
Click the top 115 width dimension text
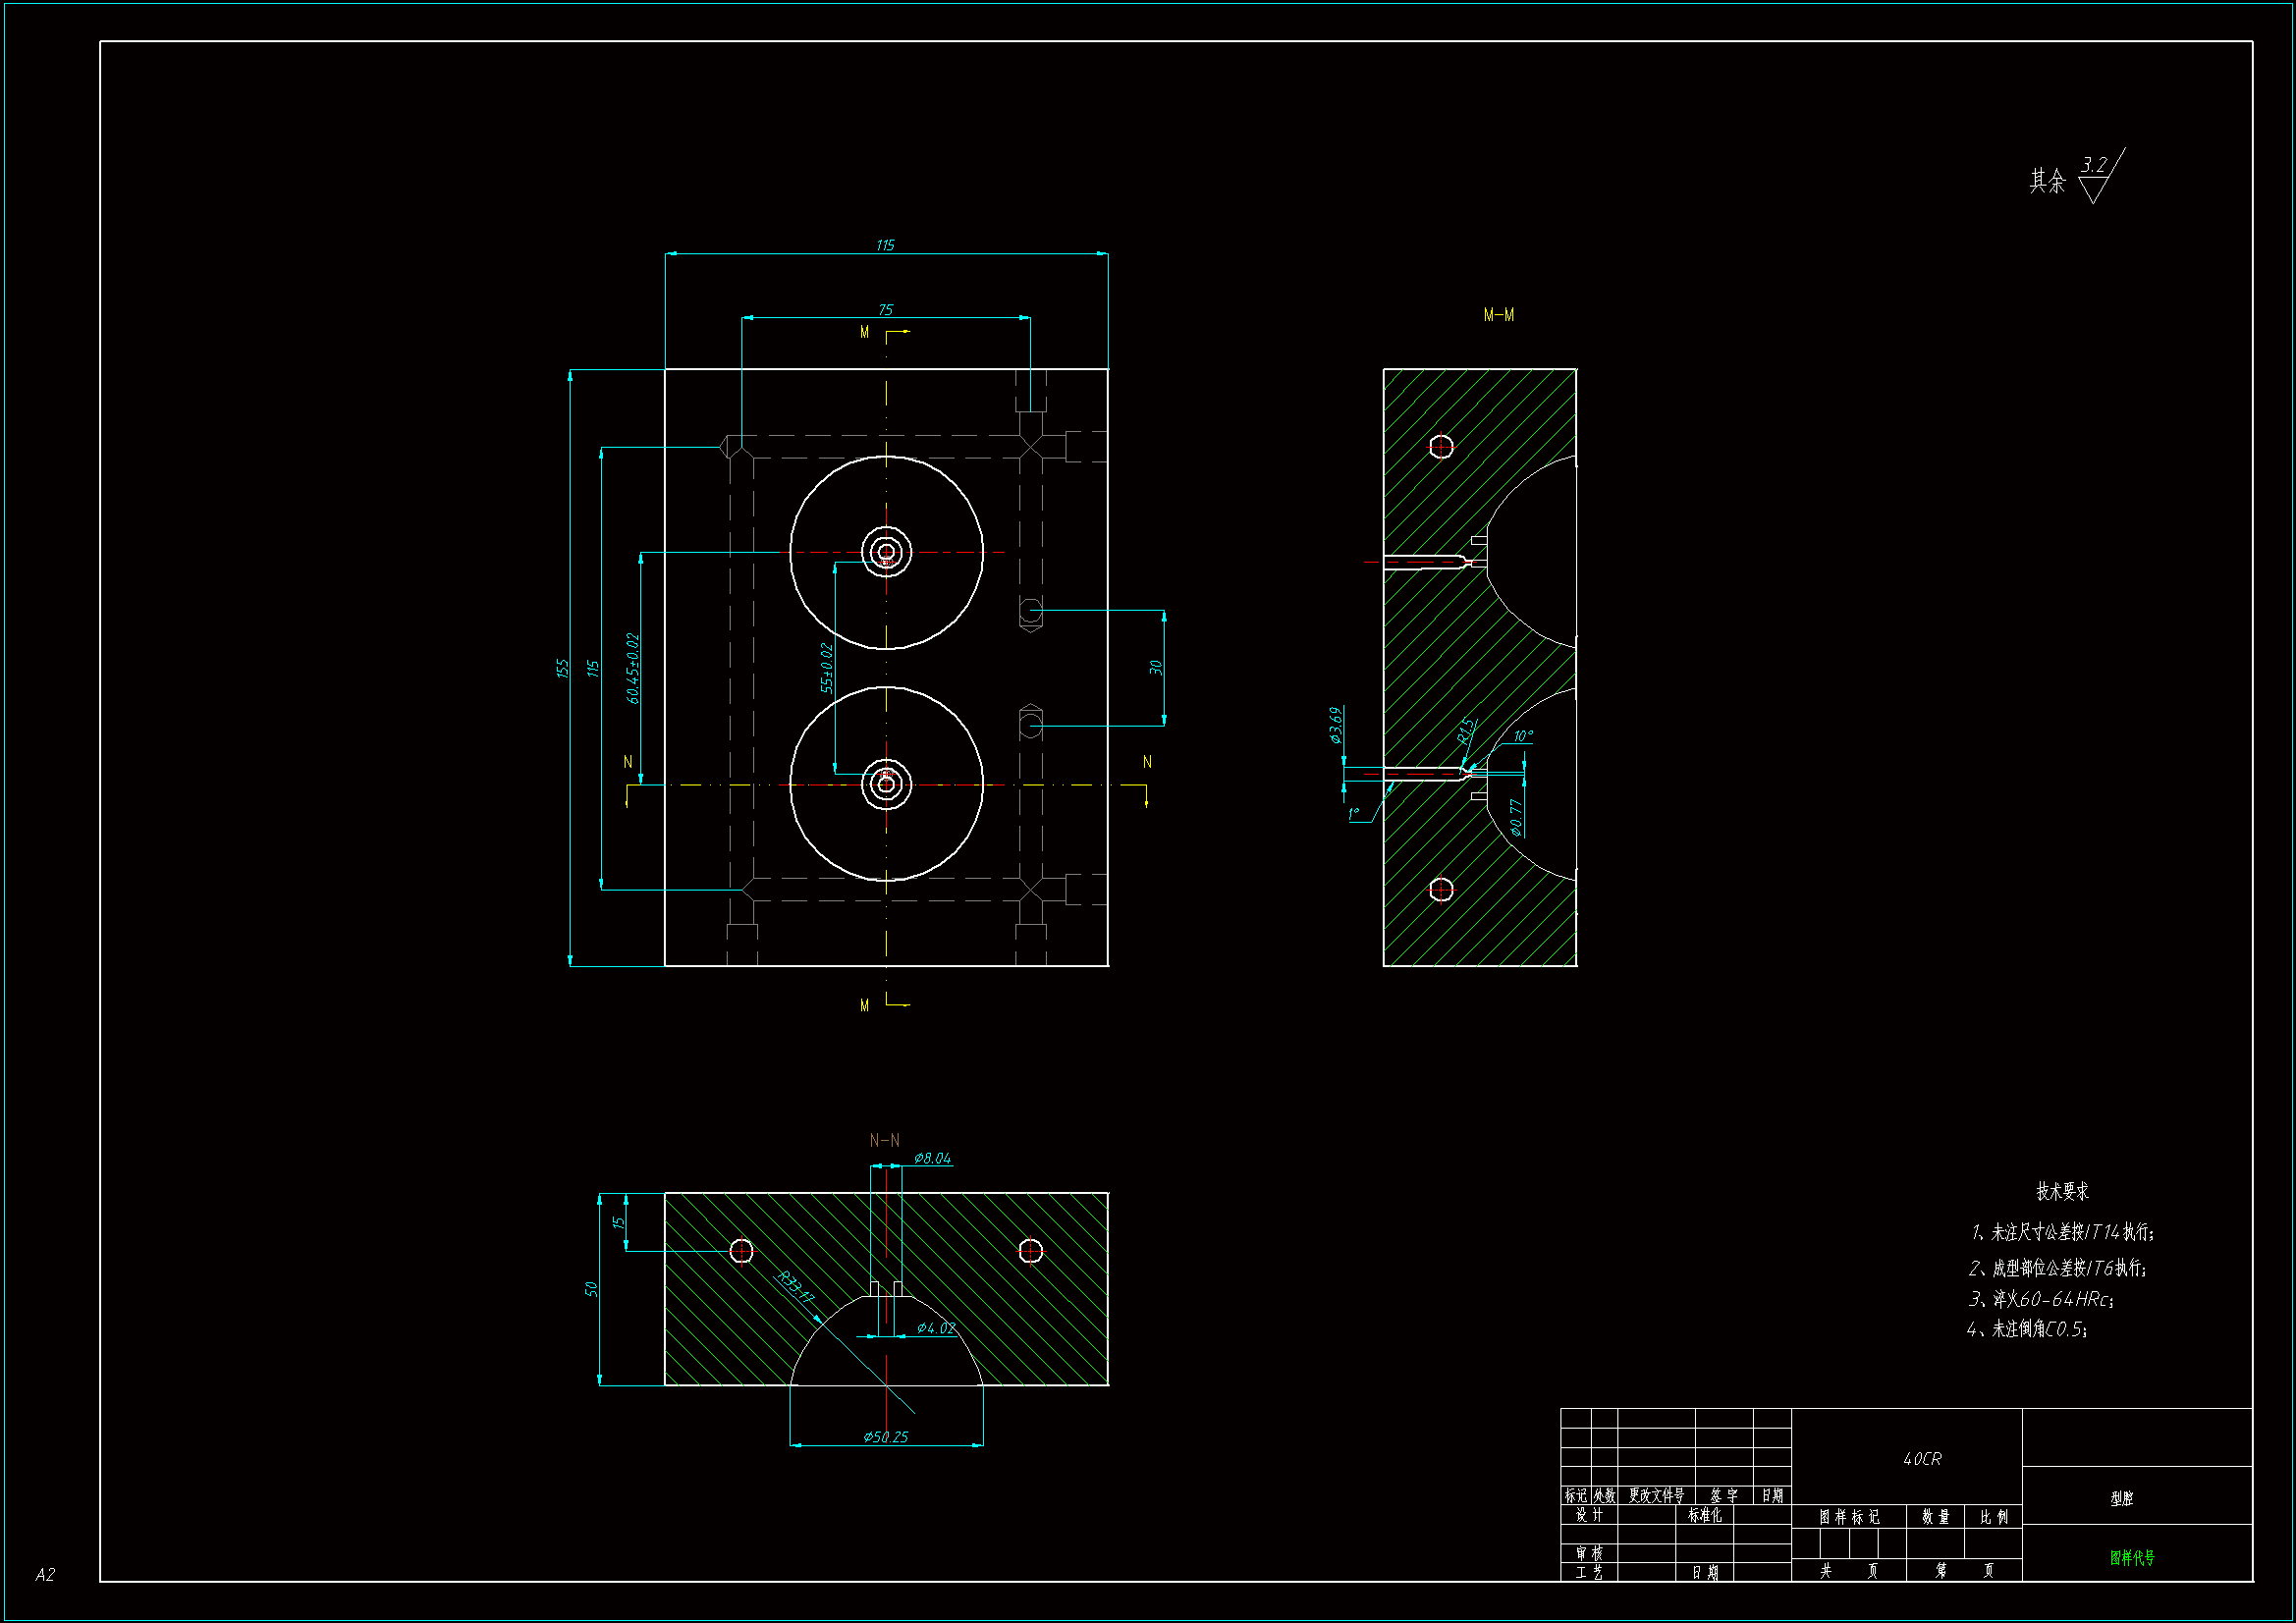885,245
